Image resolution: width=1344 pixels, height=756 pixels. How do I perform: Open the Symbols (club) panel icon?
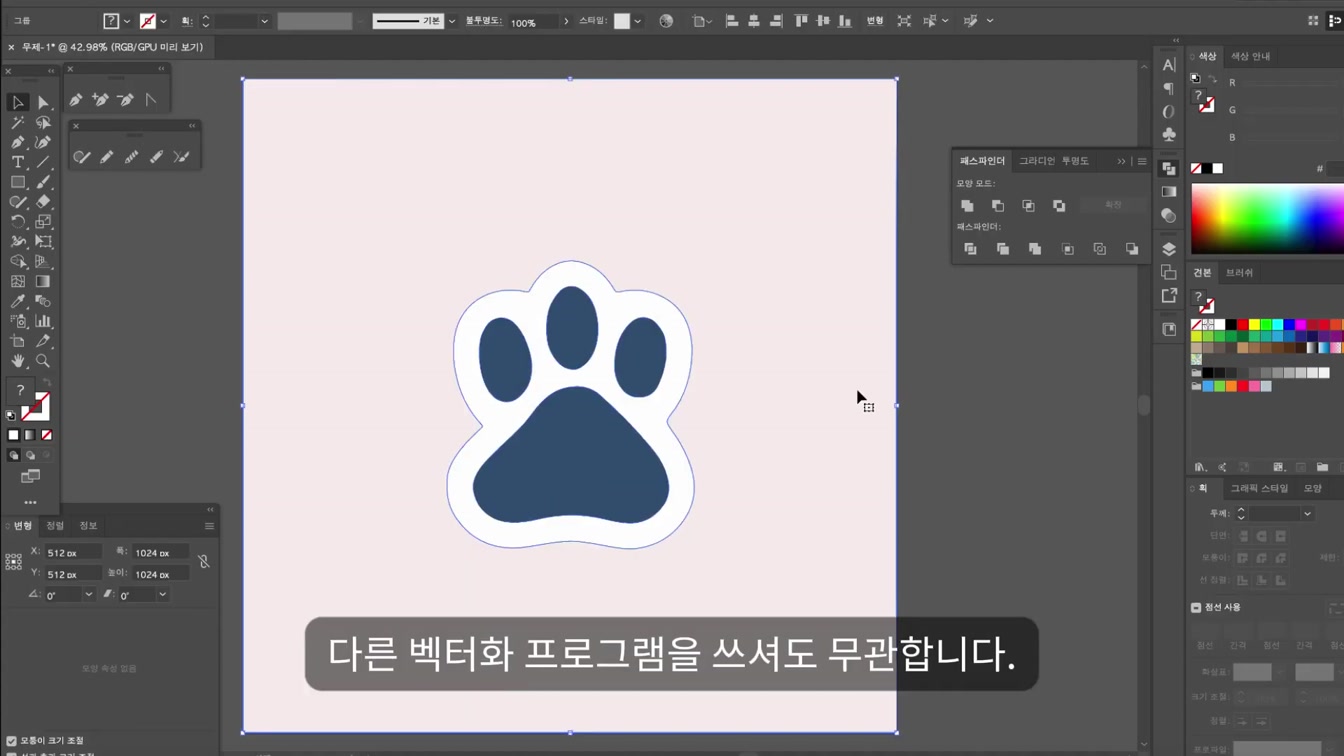pyautogui.click(x=1169, y=134)
